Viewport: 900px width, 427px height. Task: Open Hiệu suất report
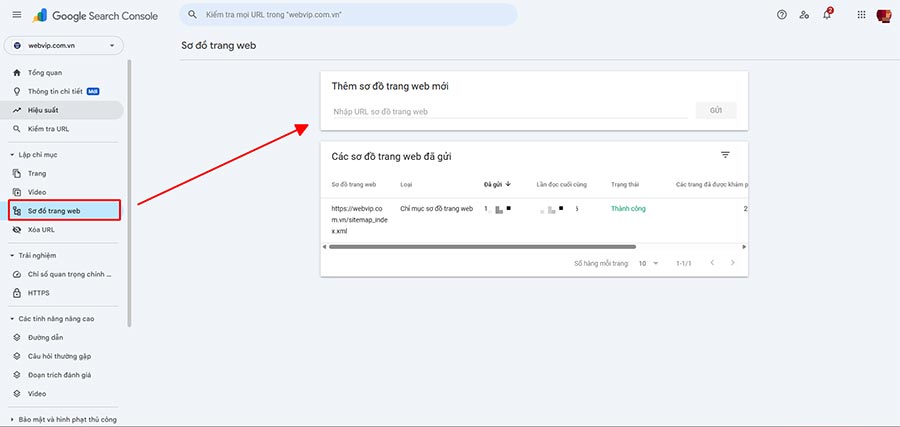[x=63, y=110]
